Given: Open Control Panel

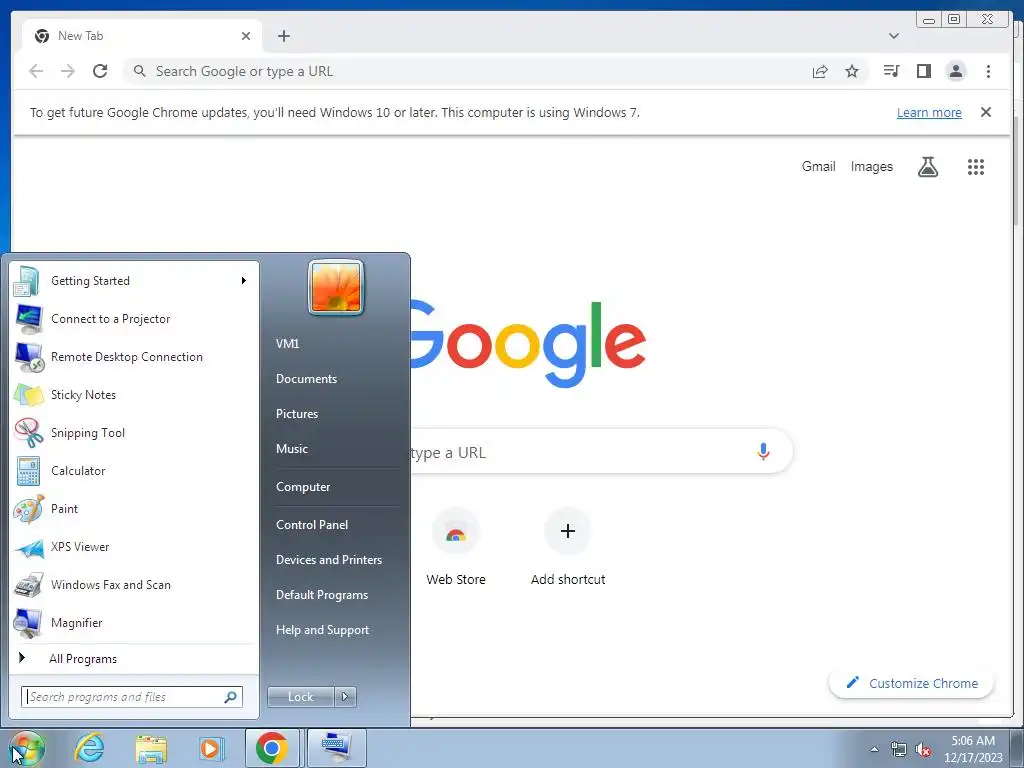Looking at the screenshot, I should (x=312, y=524).
